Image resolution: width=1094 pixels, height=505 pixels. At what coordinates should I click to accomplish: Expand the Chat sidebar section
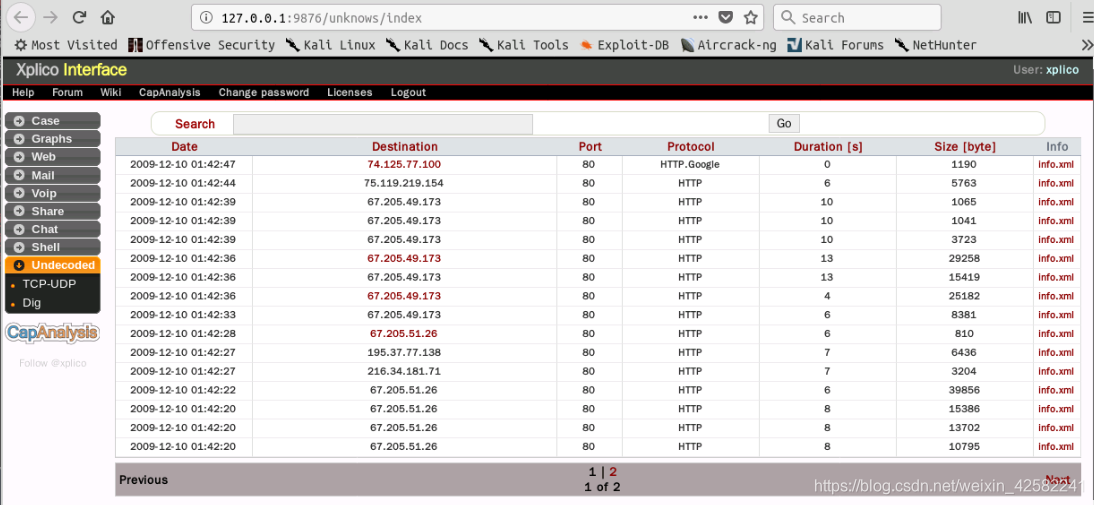[x=52, y=229]
